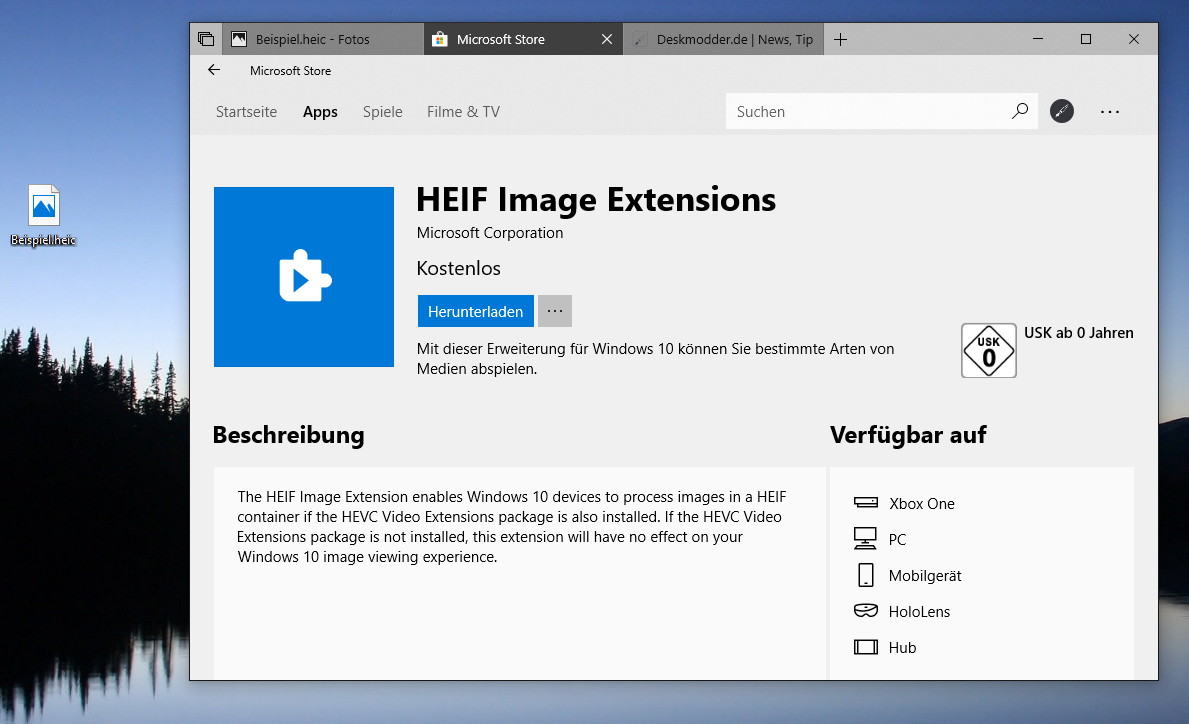Click the Xbox One console icon

(x=865, y=503)
